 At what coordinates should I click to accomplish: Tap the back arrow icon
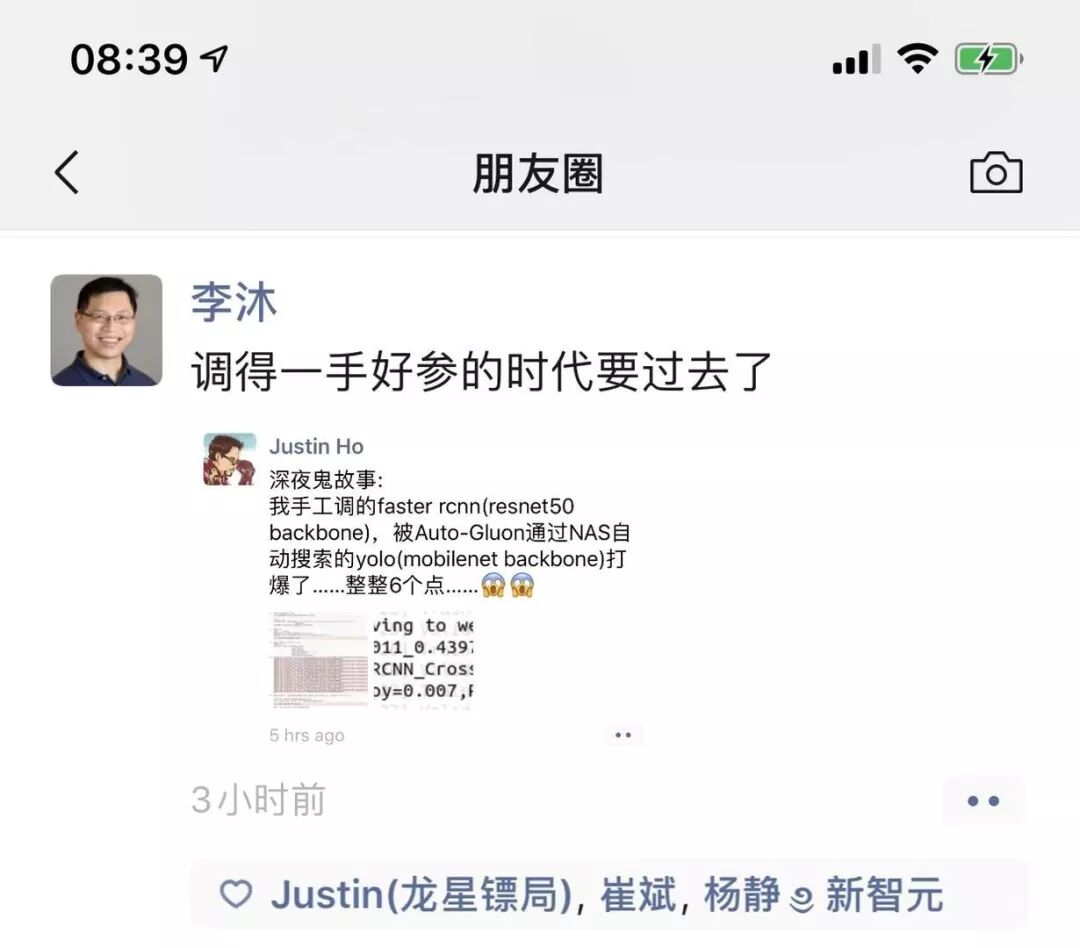click(x=67, y=172)
